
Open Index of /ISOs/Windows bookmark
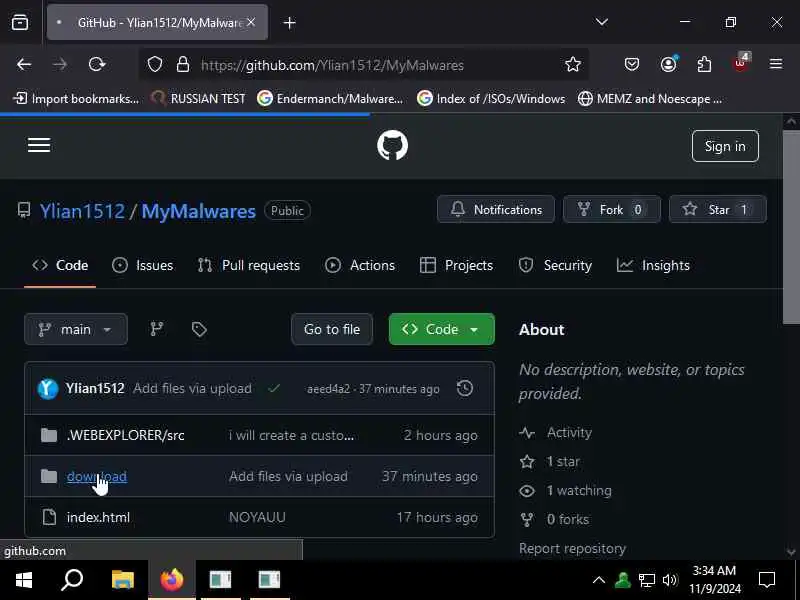(x=491, y=98)
